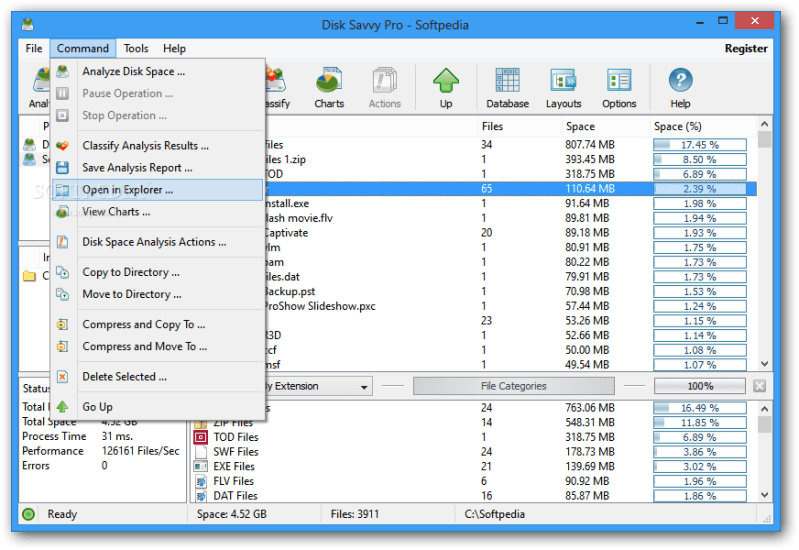Click the EXE Files category icon

pos(201,466)
